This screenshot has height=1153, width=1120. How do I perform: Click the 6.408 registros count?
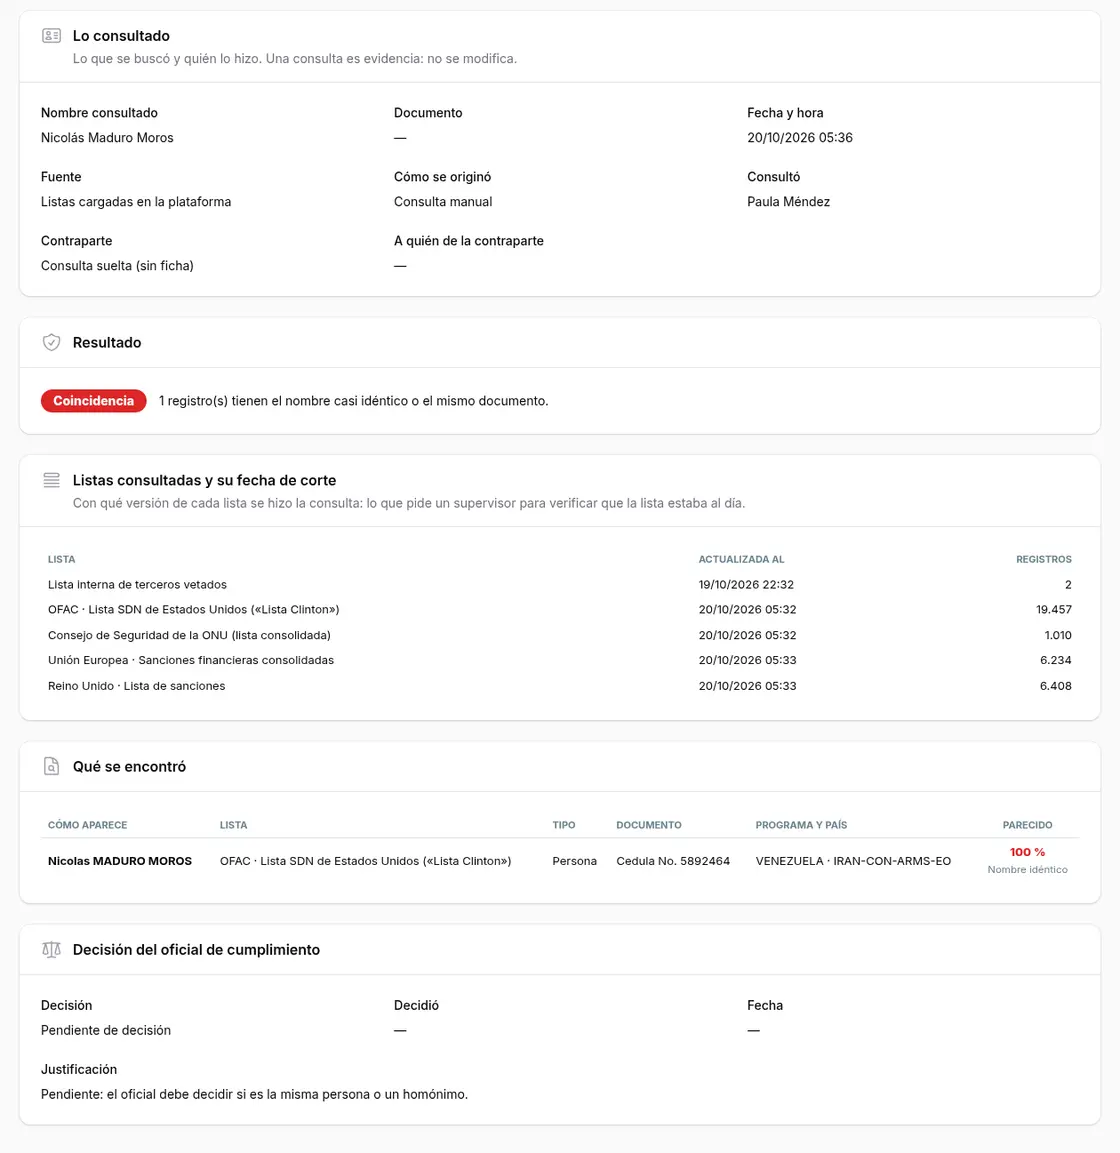tap(1056, 686)
